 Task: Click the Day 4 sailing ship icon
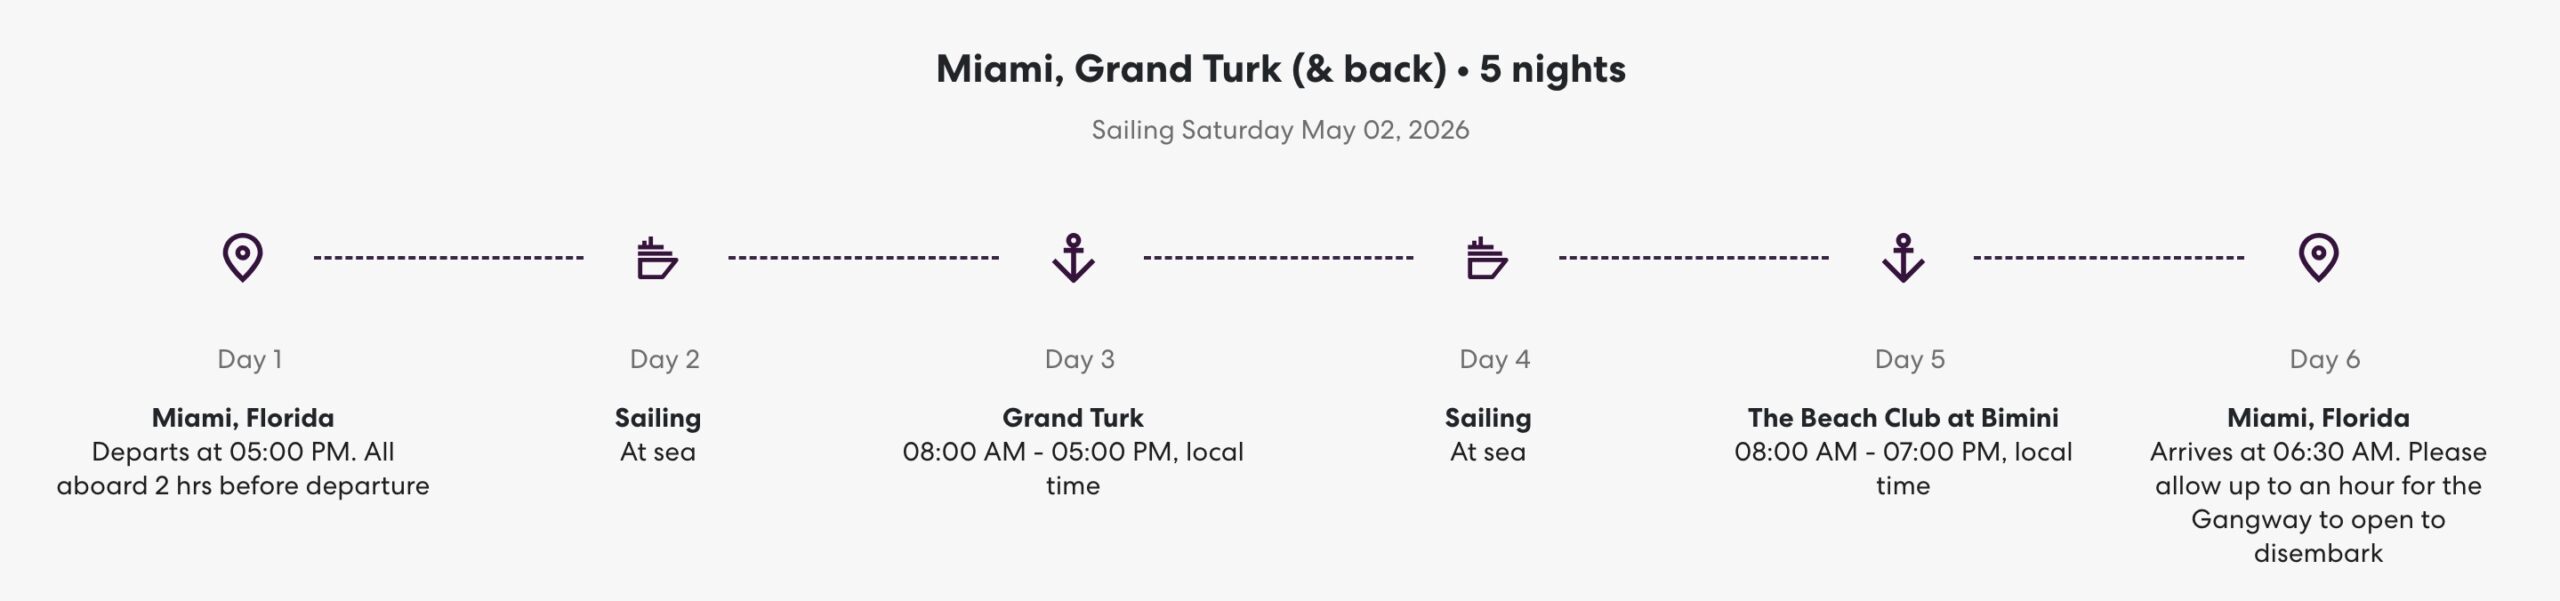pyautogui.click(x=1487, y=258)
